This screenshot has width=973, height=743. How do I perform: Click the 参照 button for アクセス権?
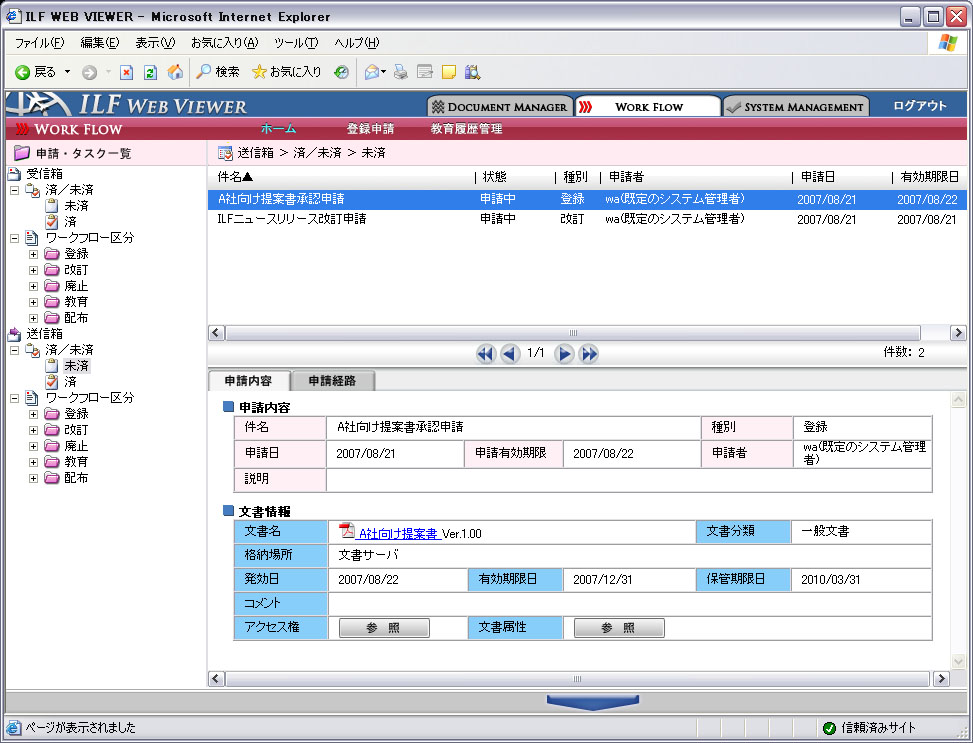tap(384, 628)
